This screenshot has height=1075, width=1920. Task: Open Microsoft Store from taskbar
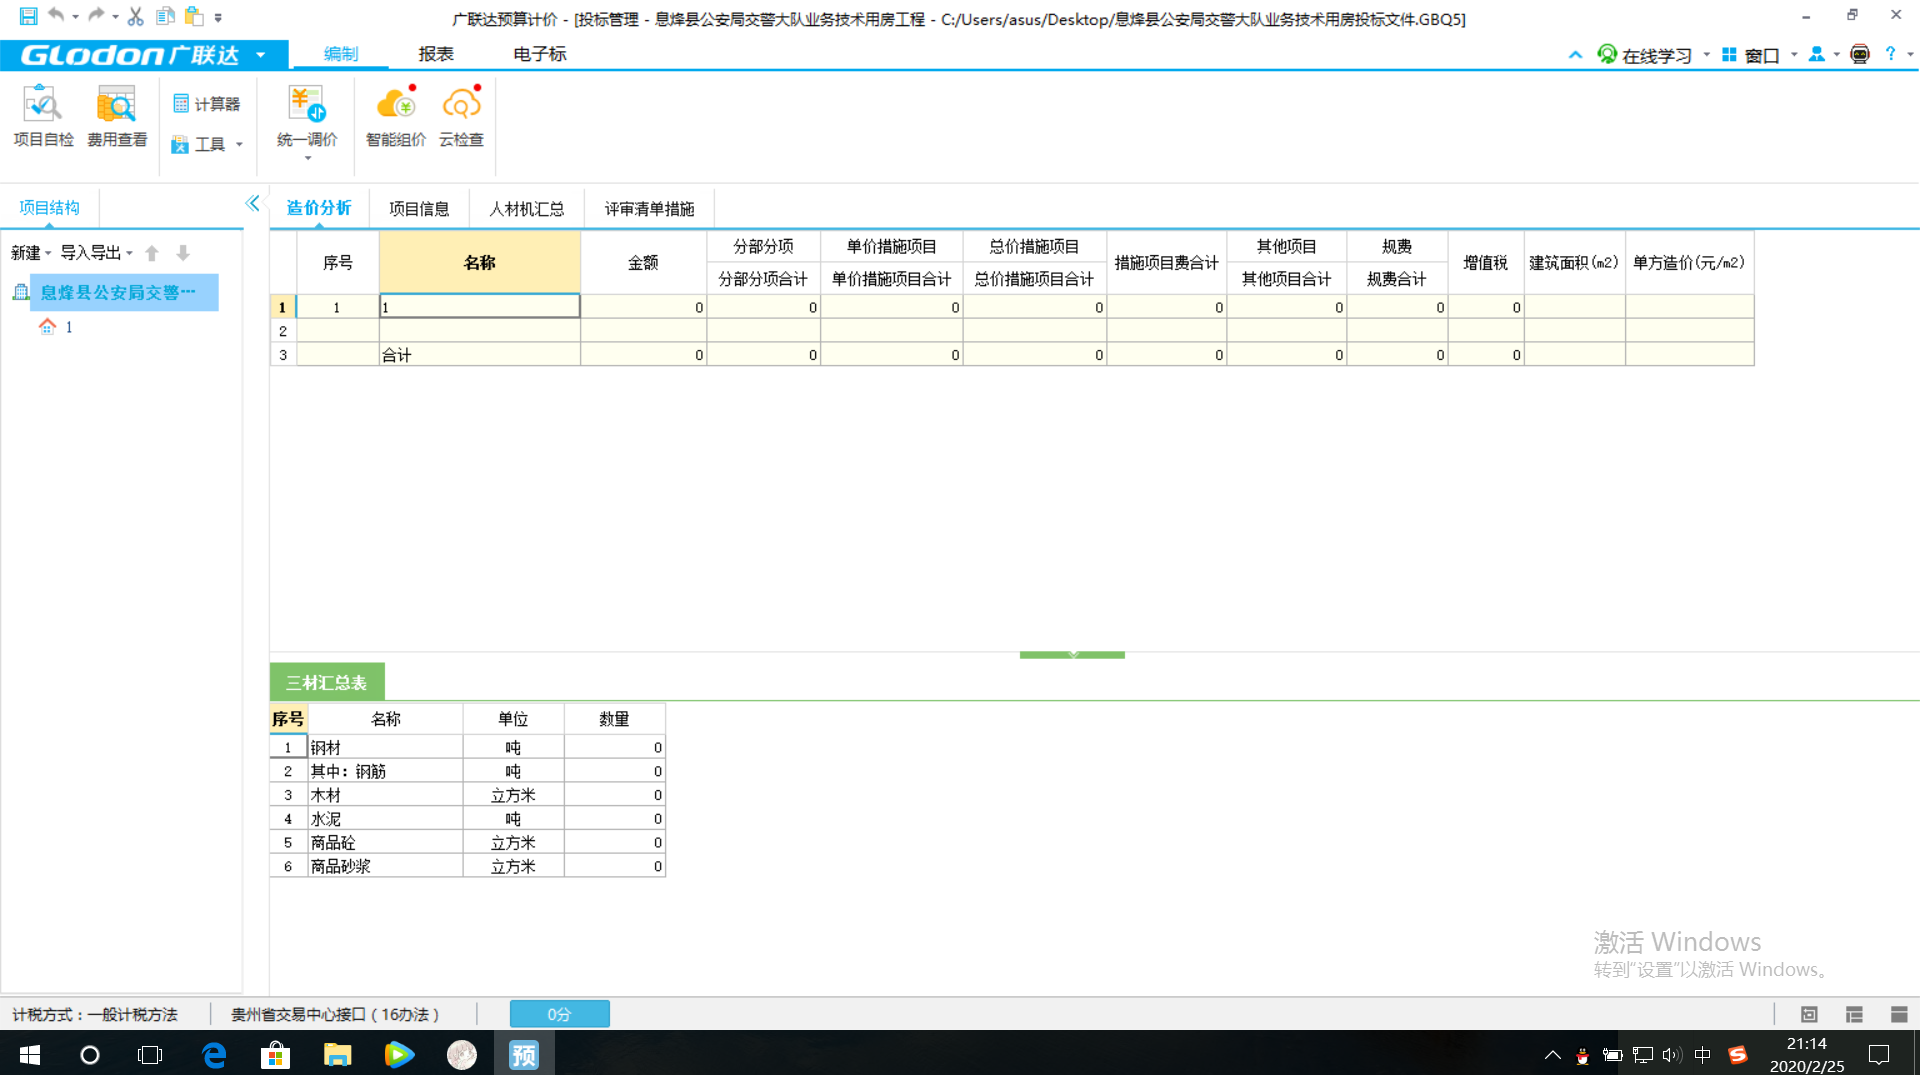tap(275, 1054)
